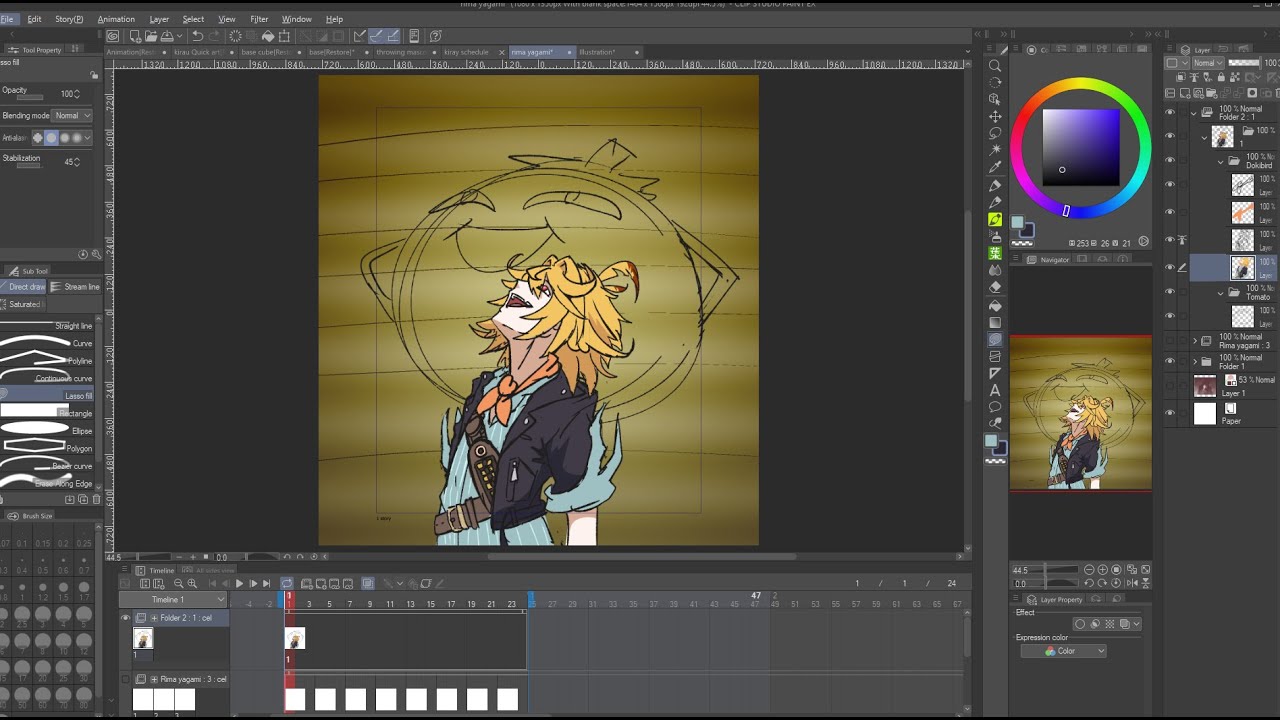This screenshot has height=720, width=1280.
Task: Select the Eyedropper tool
Action: tap(995, 167)
